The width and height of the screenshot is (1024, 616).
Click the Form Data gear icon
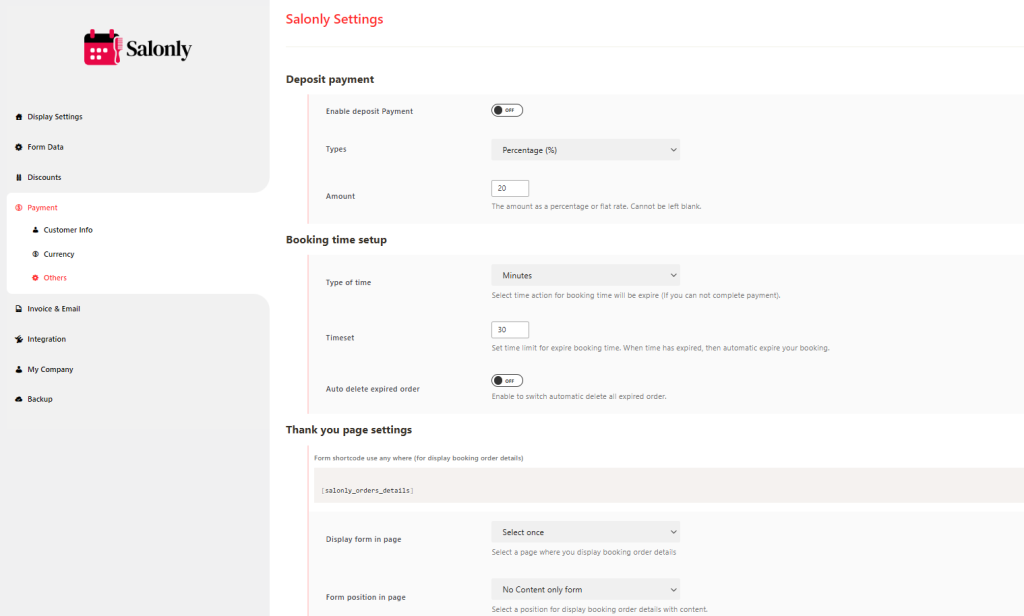coord(19,147)
